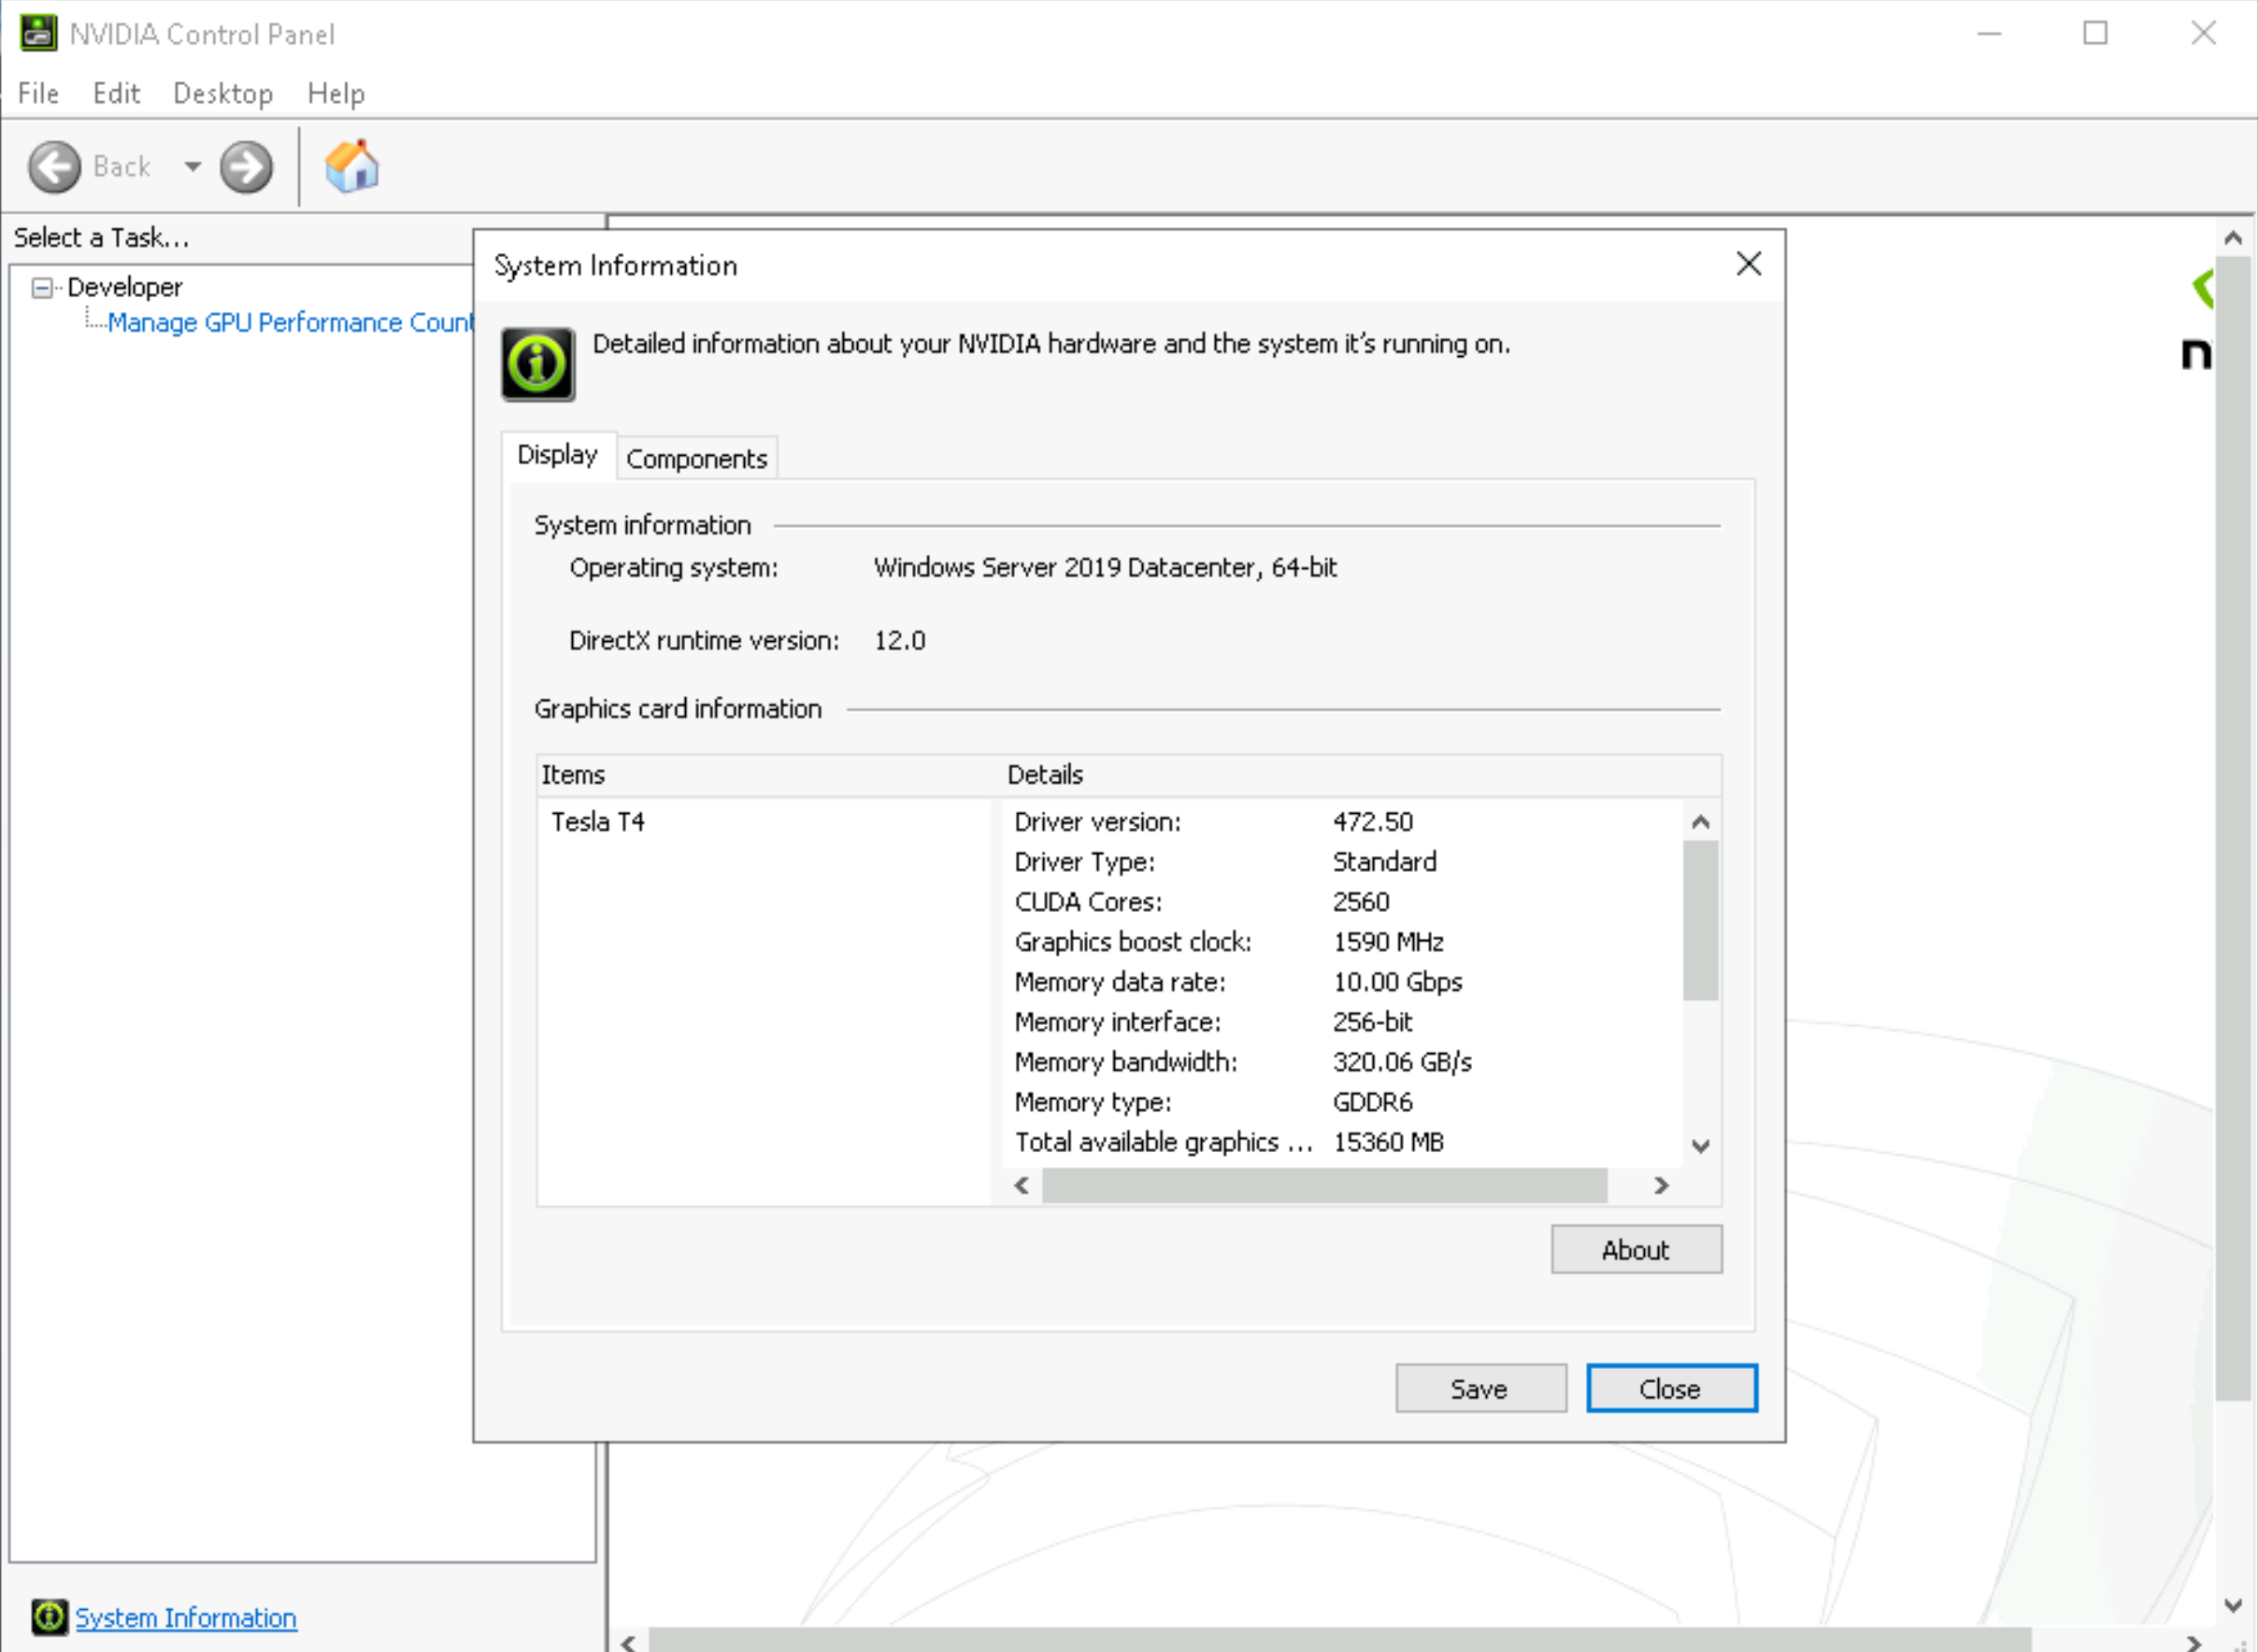Image resolution: width=2258 pixels, height=1652 pixels.
Task: Open the Edit menu
Action: pyautogui.click(x=116, y=93)
